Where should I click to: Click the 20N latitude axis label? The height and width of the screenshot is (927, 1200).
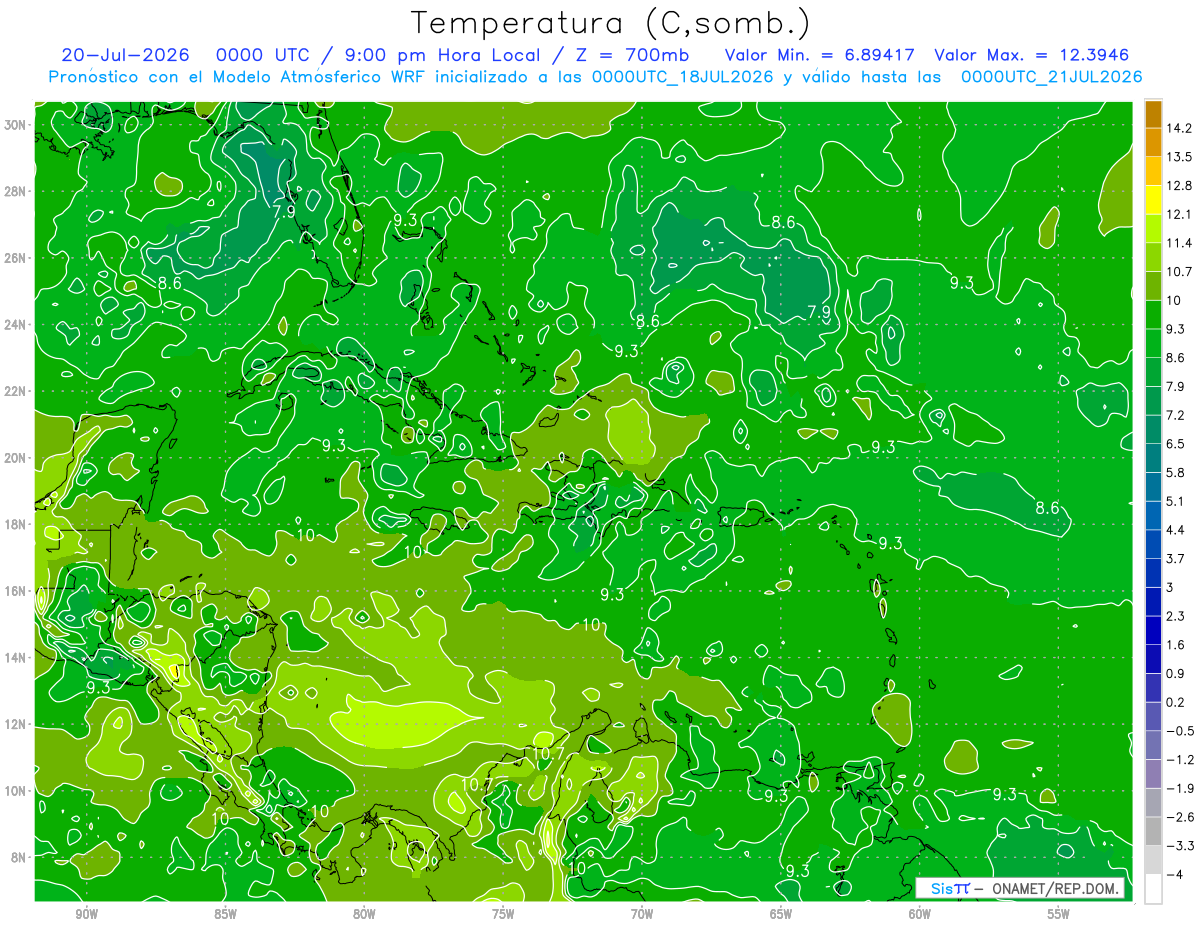[15, 458]
